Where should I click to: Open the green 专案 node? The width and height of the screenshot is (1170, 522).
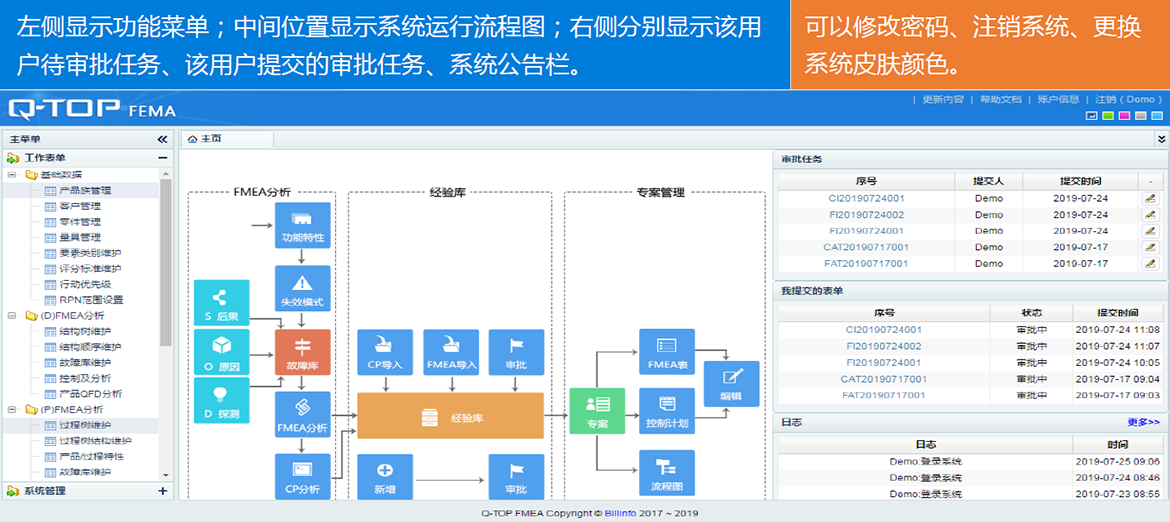pos(597,411)
